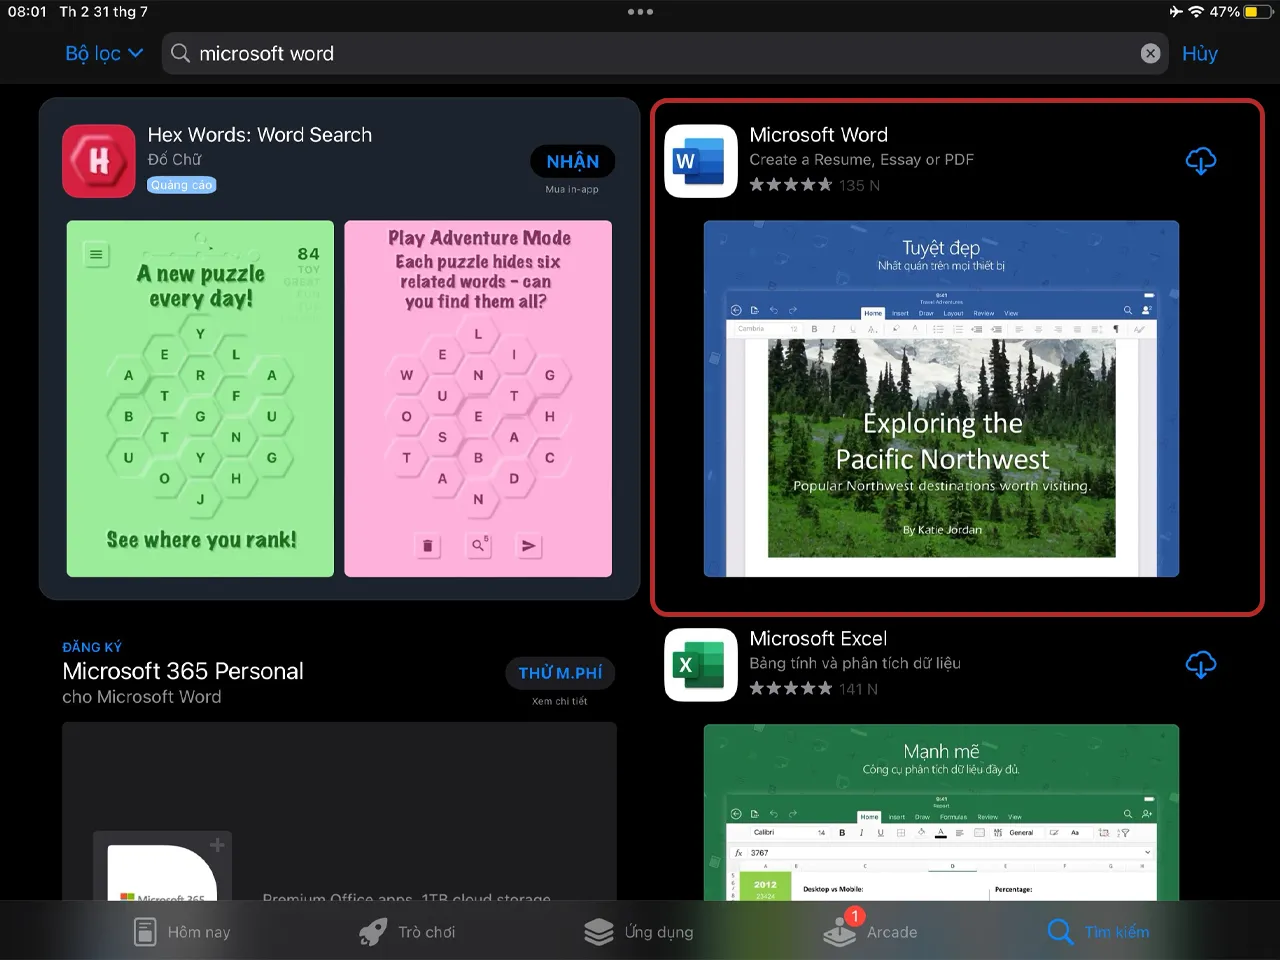Image resolution: width=1280 pixels, height=960 pixels.
Task: Tap THỬ M.PHÍ for Microsoft 365 Personal
Action: (x=560, y=672)
